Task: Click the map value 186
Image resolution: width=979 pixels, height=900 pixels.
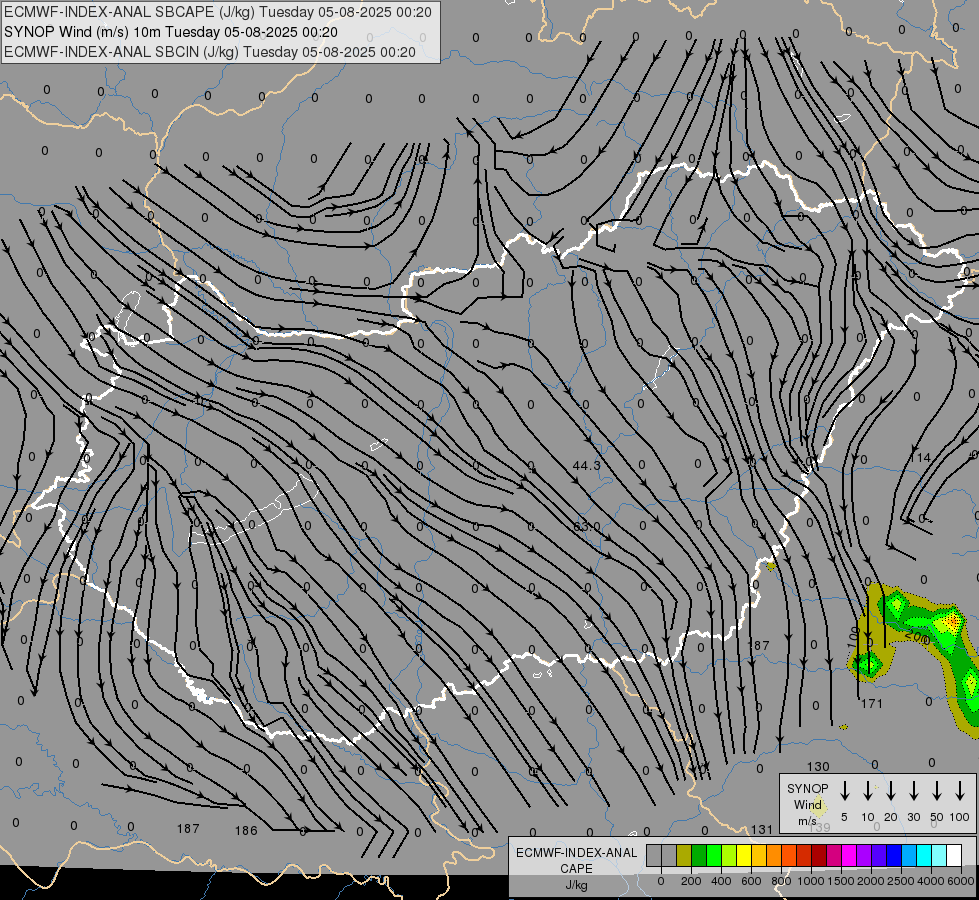Action: pyautogui.click(x=246, y=831)
